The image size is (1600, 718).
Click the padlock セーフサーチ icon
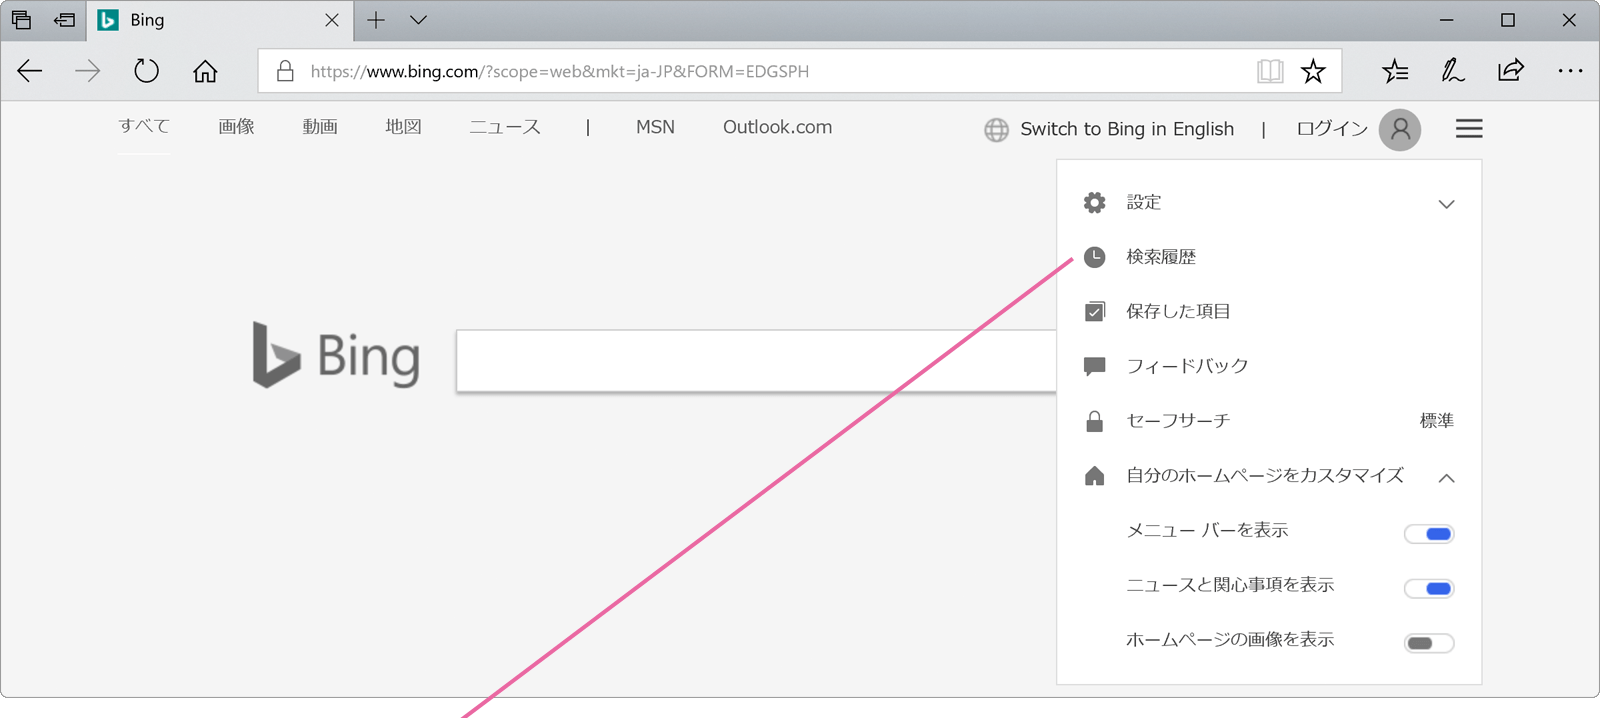(1095, 421)
